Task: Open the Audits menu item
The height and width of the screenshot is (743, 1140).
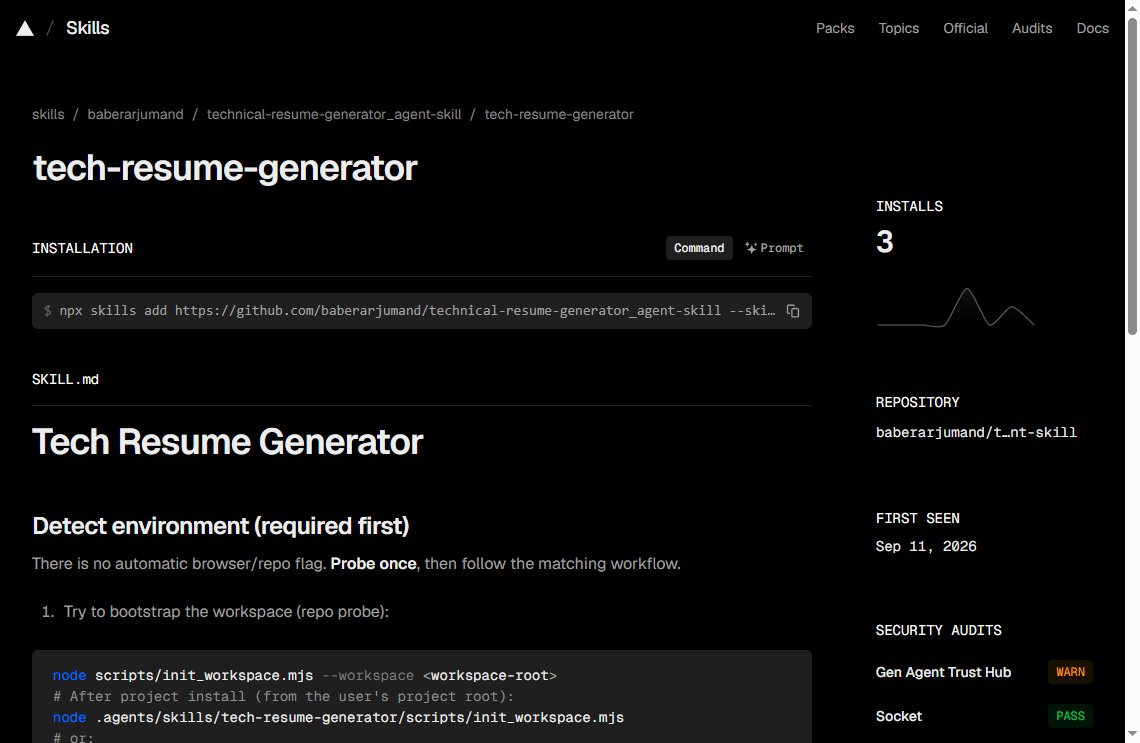Action: click(x=1032, y=28)
